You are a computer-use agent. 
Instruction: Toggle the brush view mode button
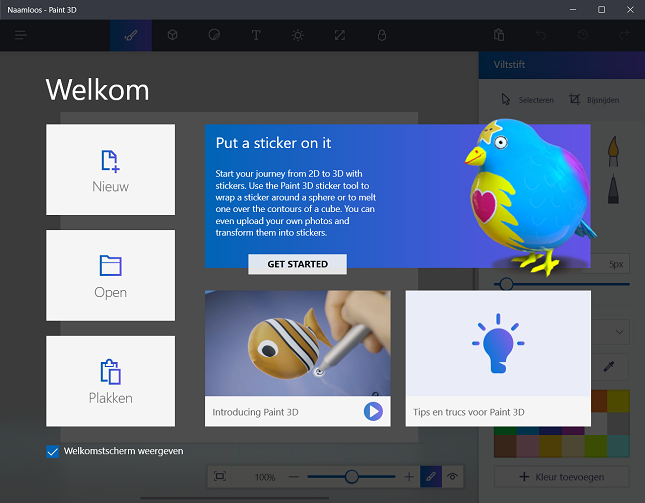tap(431, 477)
